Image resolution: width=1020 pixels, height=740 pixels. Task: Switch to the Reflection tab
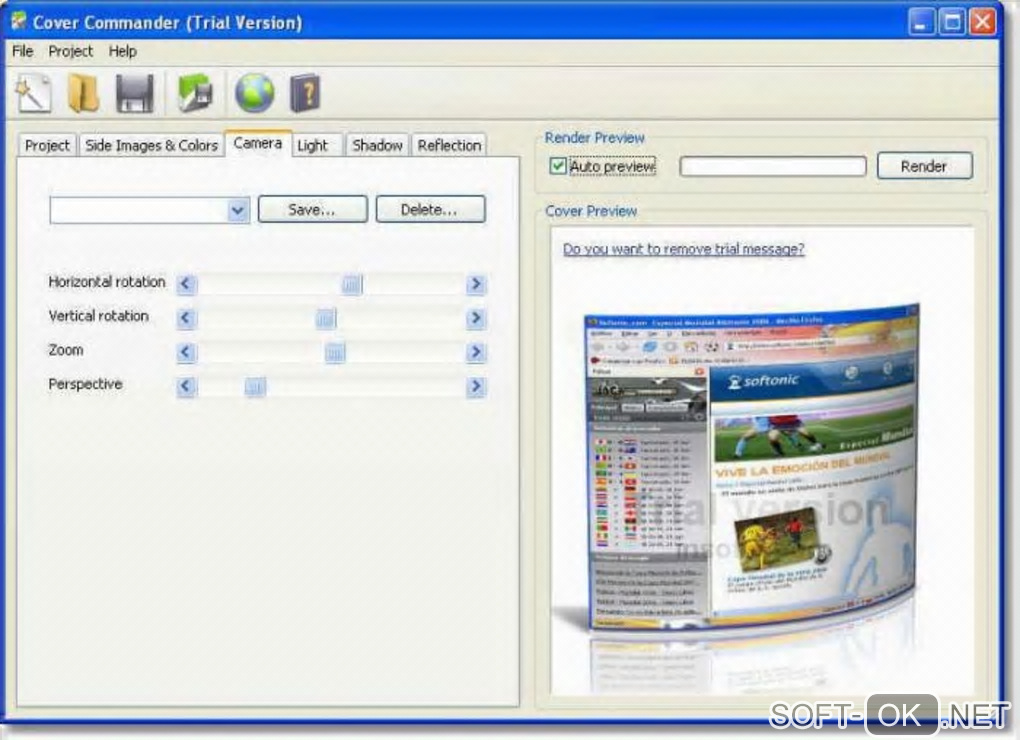[x=449, y=145]
